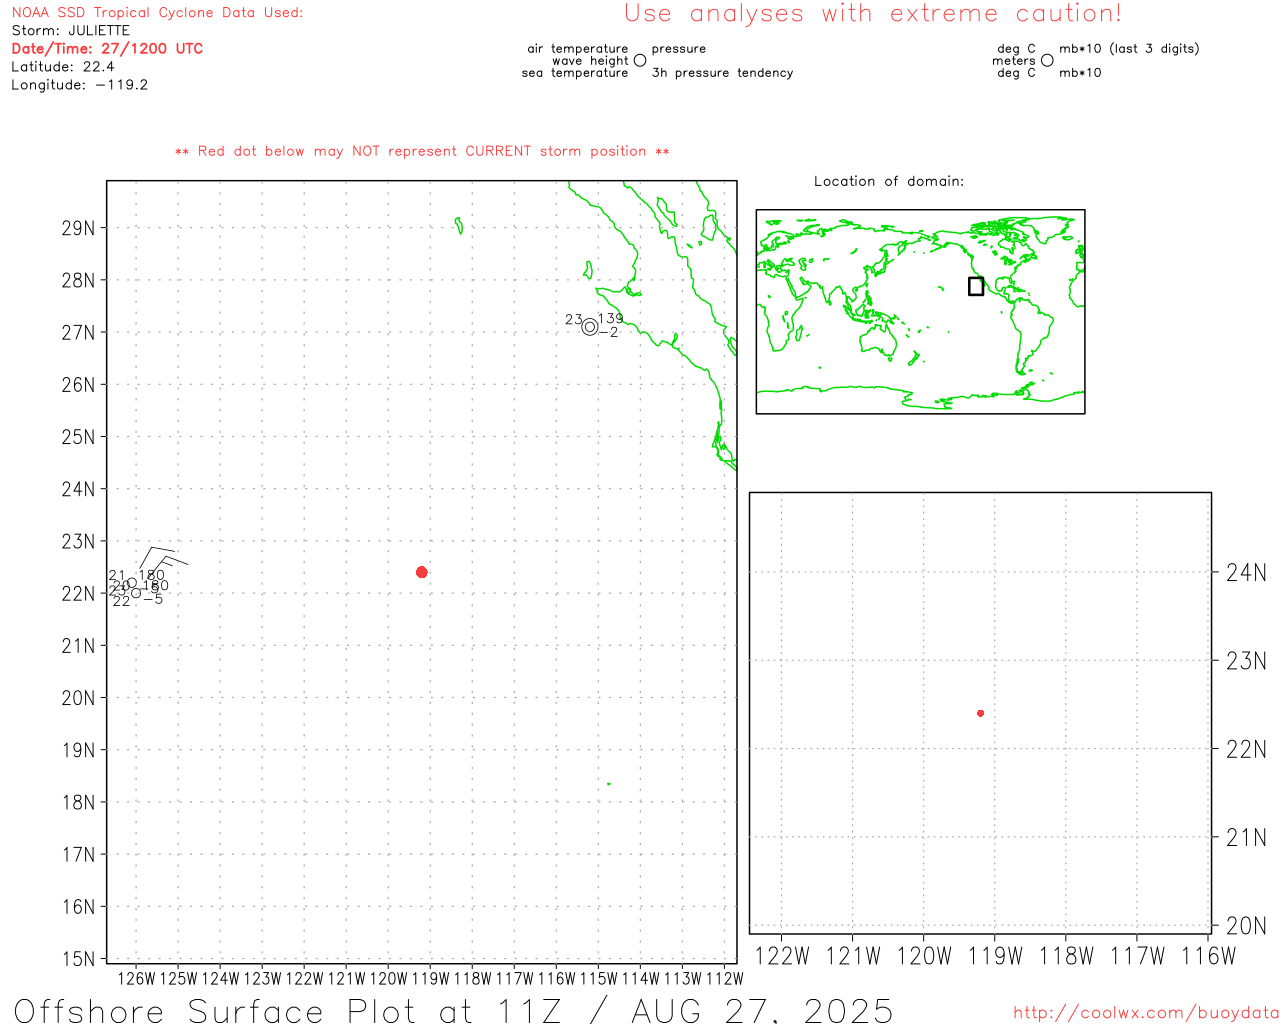Click the world map domain thumbnail

tap(920, 312)
